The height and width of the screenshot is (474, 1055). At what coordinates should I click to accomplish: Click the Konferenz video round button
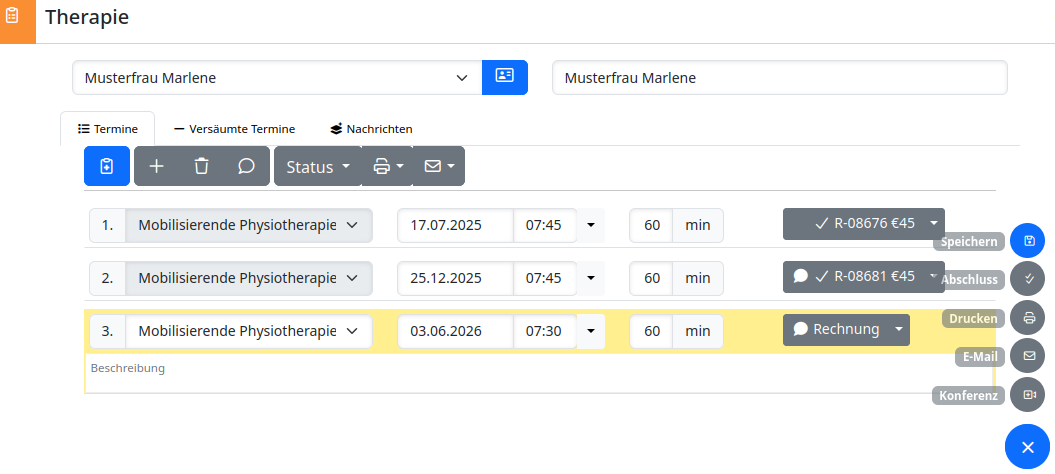coord(1027,395)
